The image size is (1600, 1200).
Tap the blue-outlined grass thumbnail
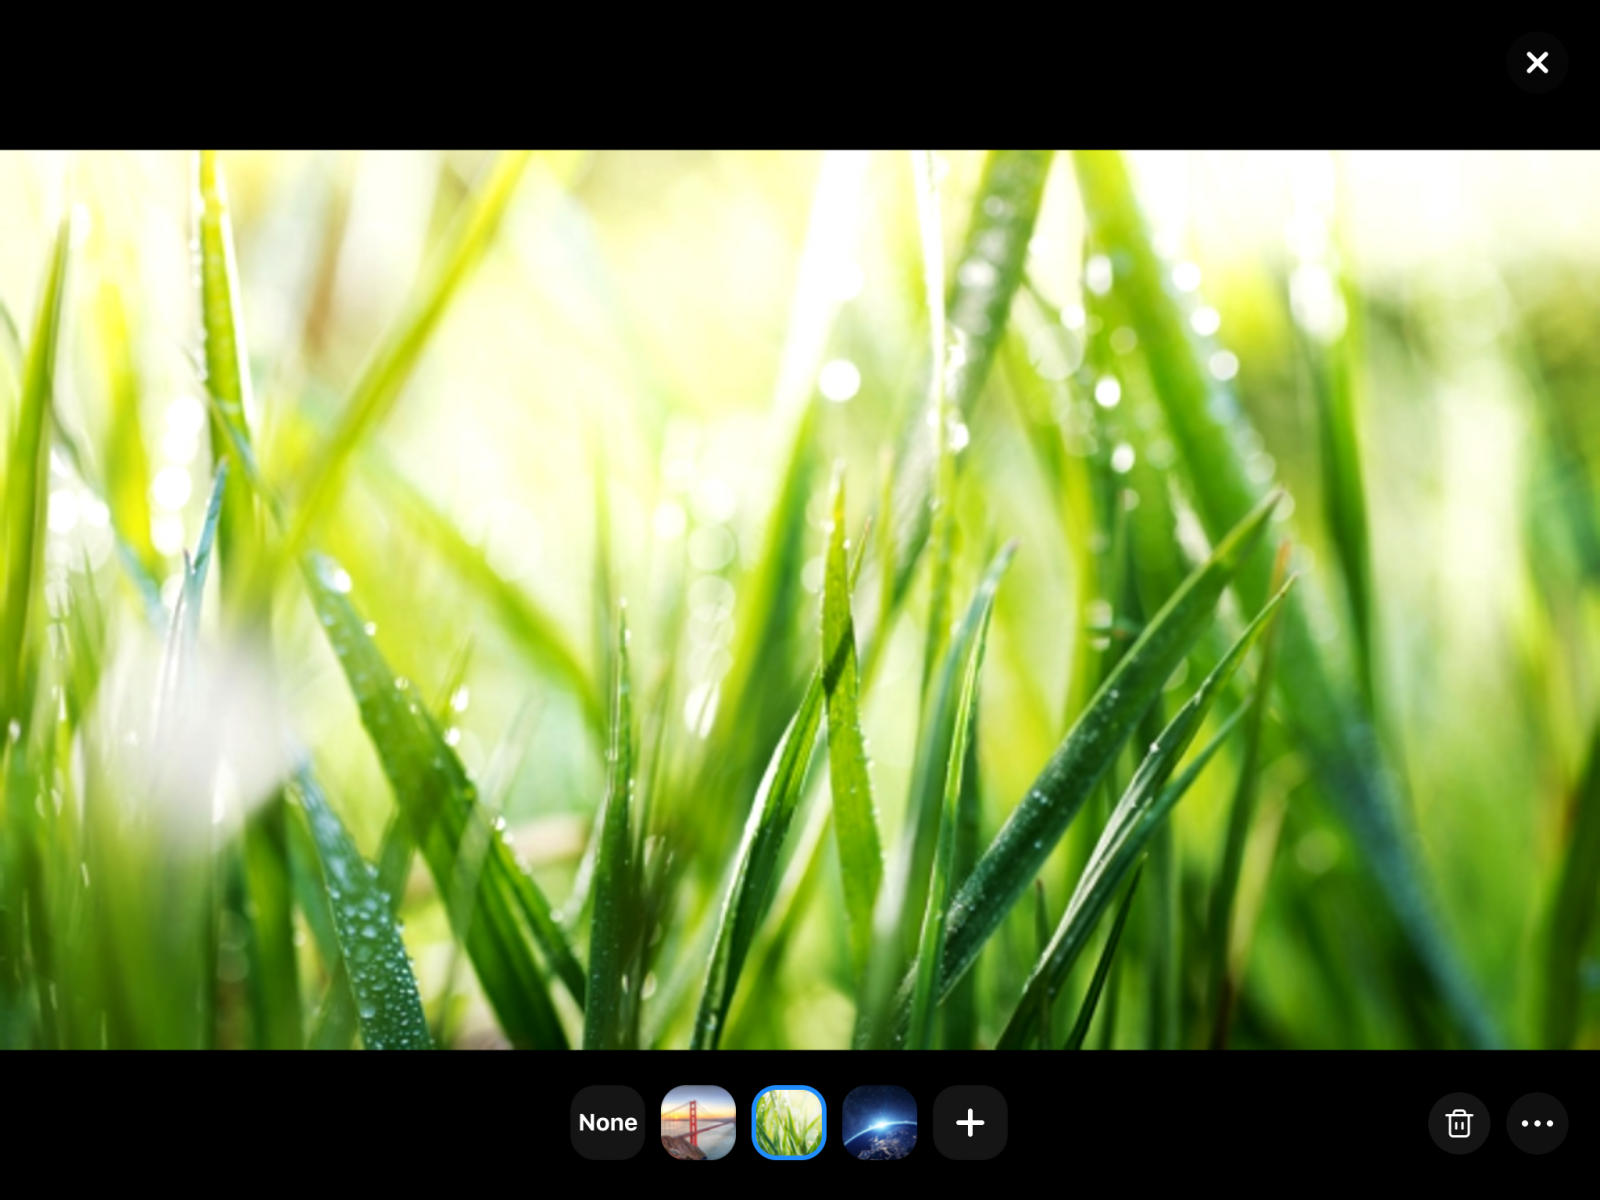(788, 1122)
